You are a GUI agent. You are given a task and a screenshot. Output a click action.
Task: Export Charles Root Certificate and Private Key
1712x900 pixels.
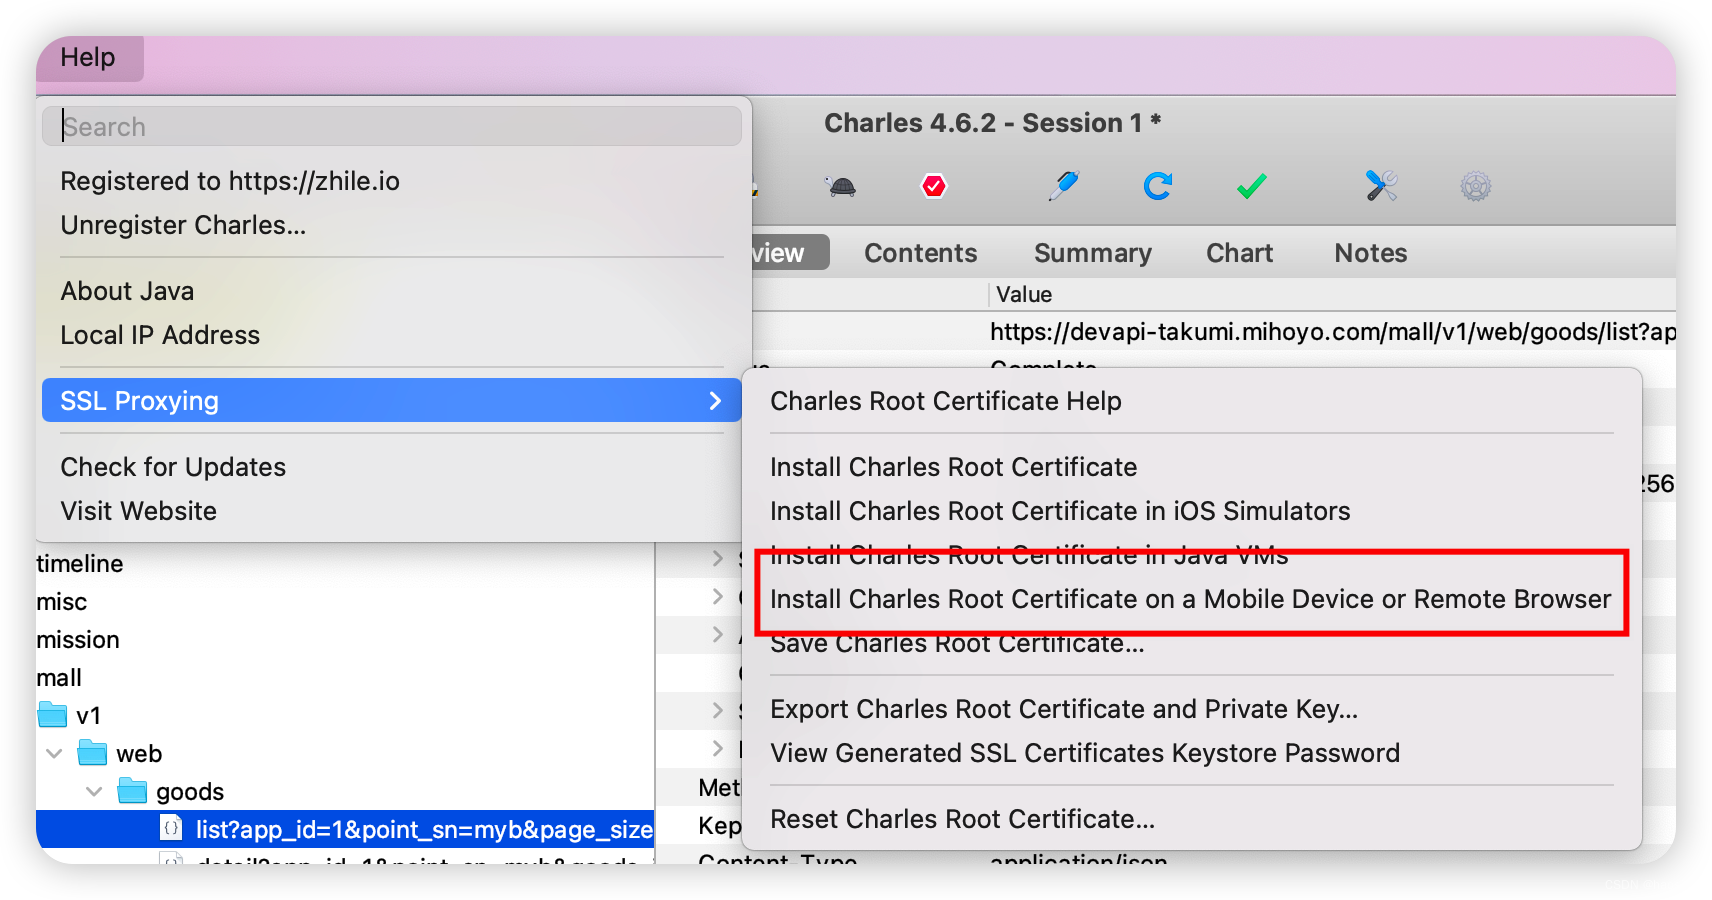[1064, 709]
